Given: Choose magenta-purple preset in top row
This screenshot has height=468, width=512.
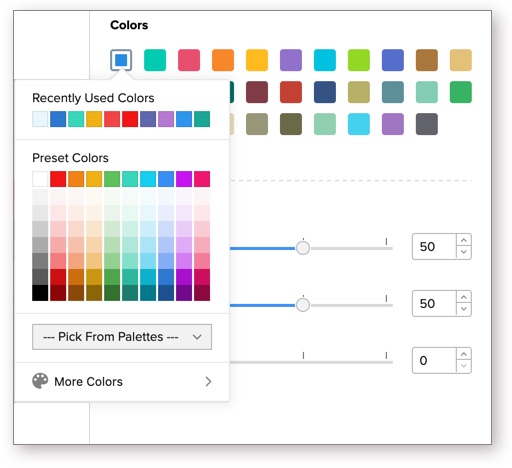Looking at the screenshot, I should click(184, 179).
